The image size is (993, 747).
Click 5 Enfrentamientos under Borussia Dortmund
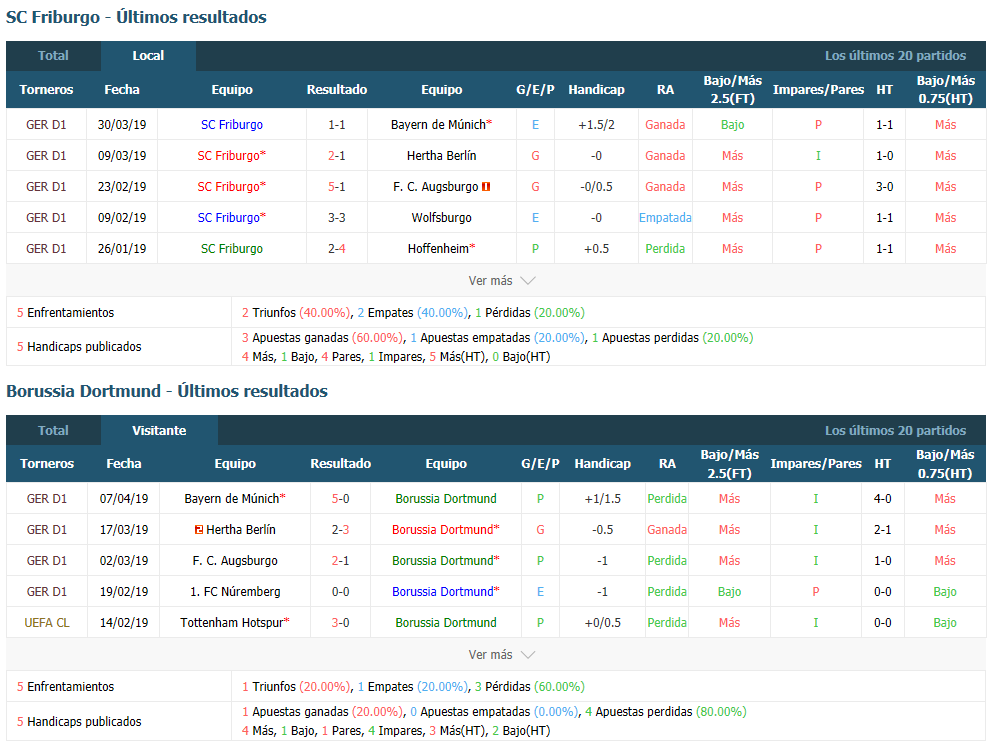65,687
